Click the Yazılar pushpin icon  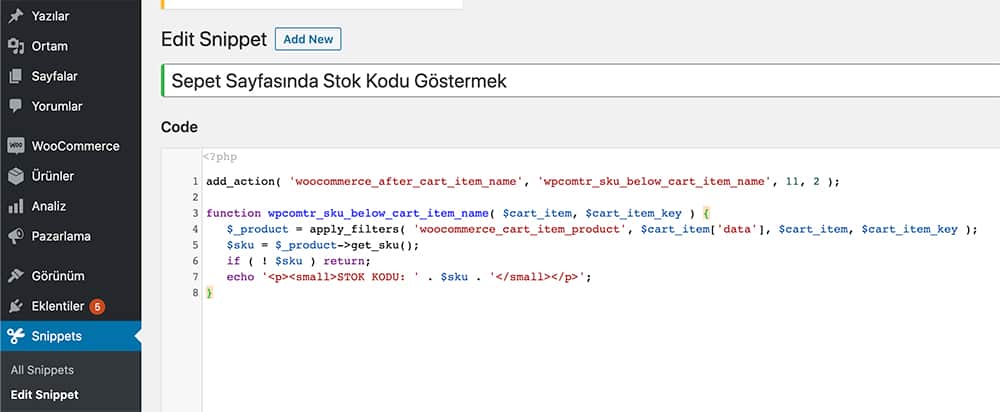click(x=16, y=16)
